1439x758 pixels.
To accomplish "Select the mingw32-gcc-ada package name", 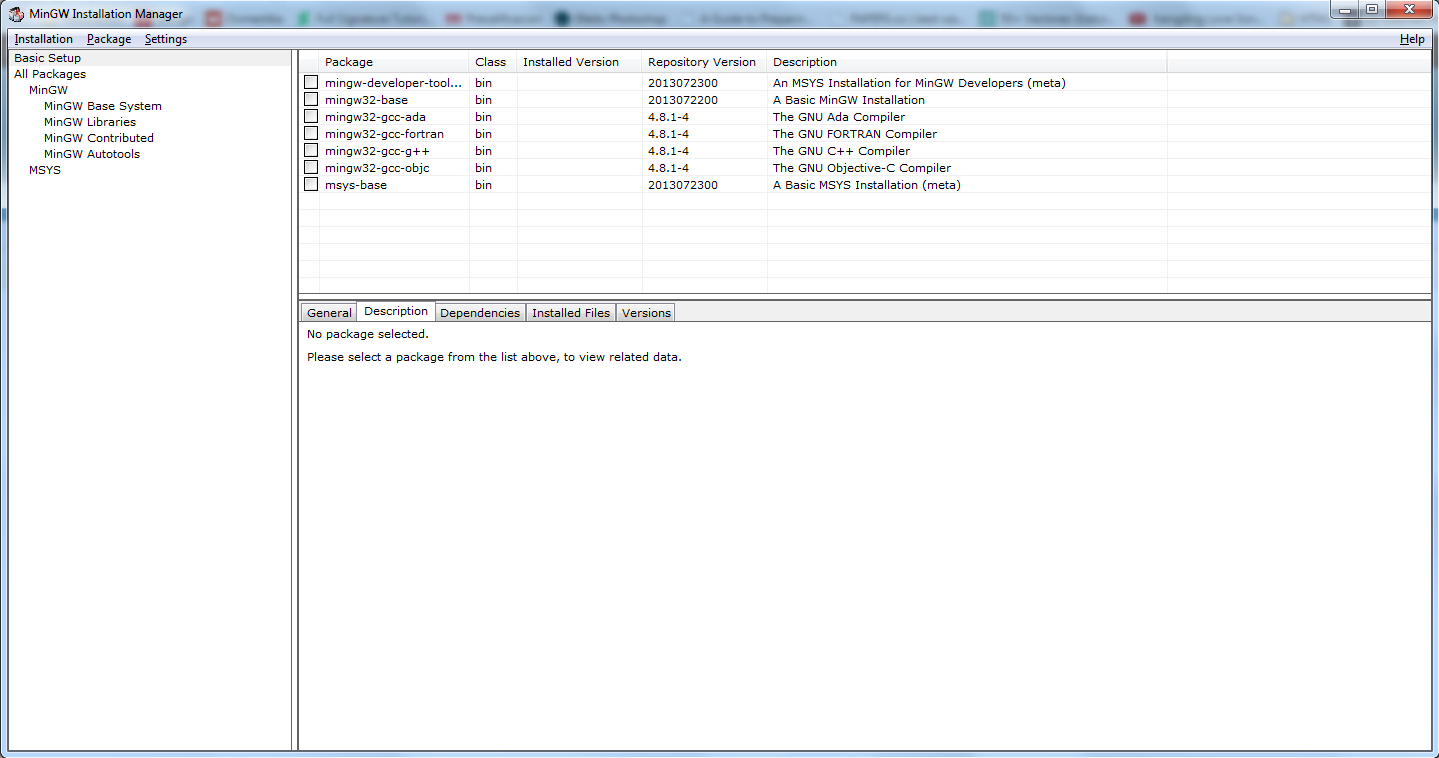I will (x=375, y=117).
